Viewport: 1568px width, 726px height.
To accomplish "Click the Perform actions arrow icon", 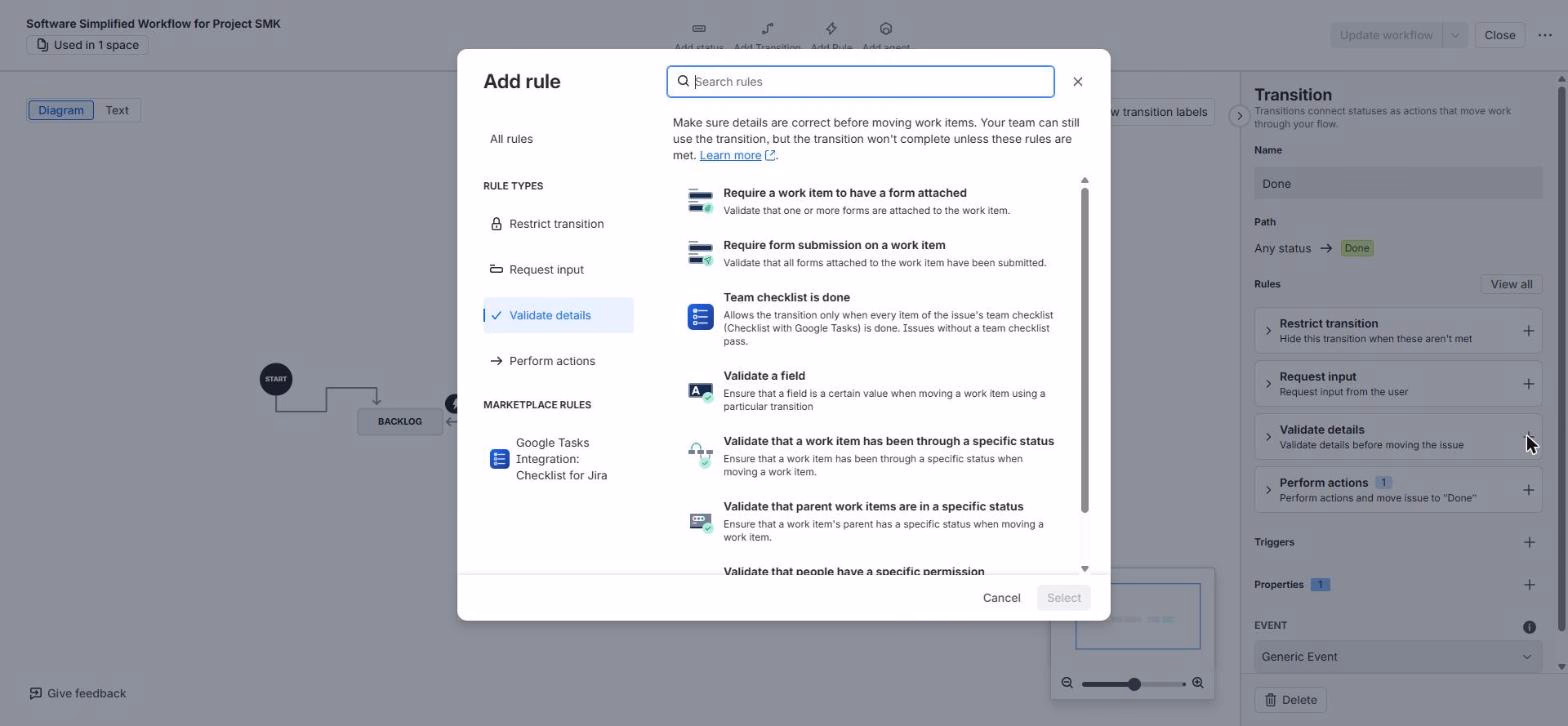I will pyautogui.click(x=496, y=361).
